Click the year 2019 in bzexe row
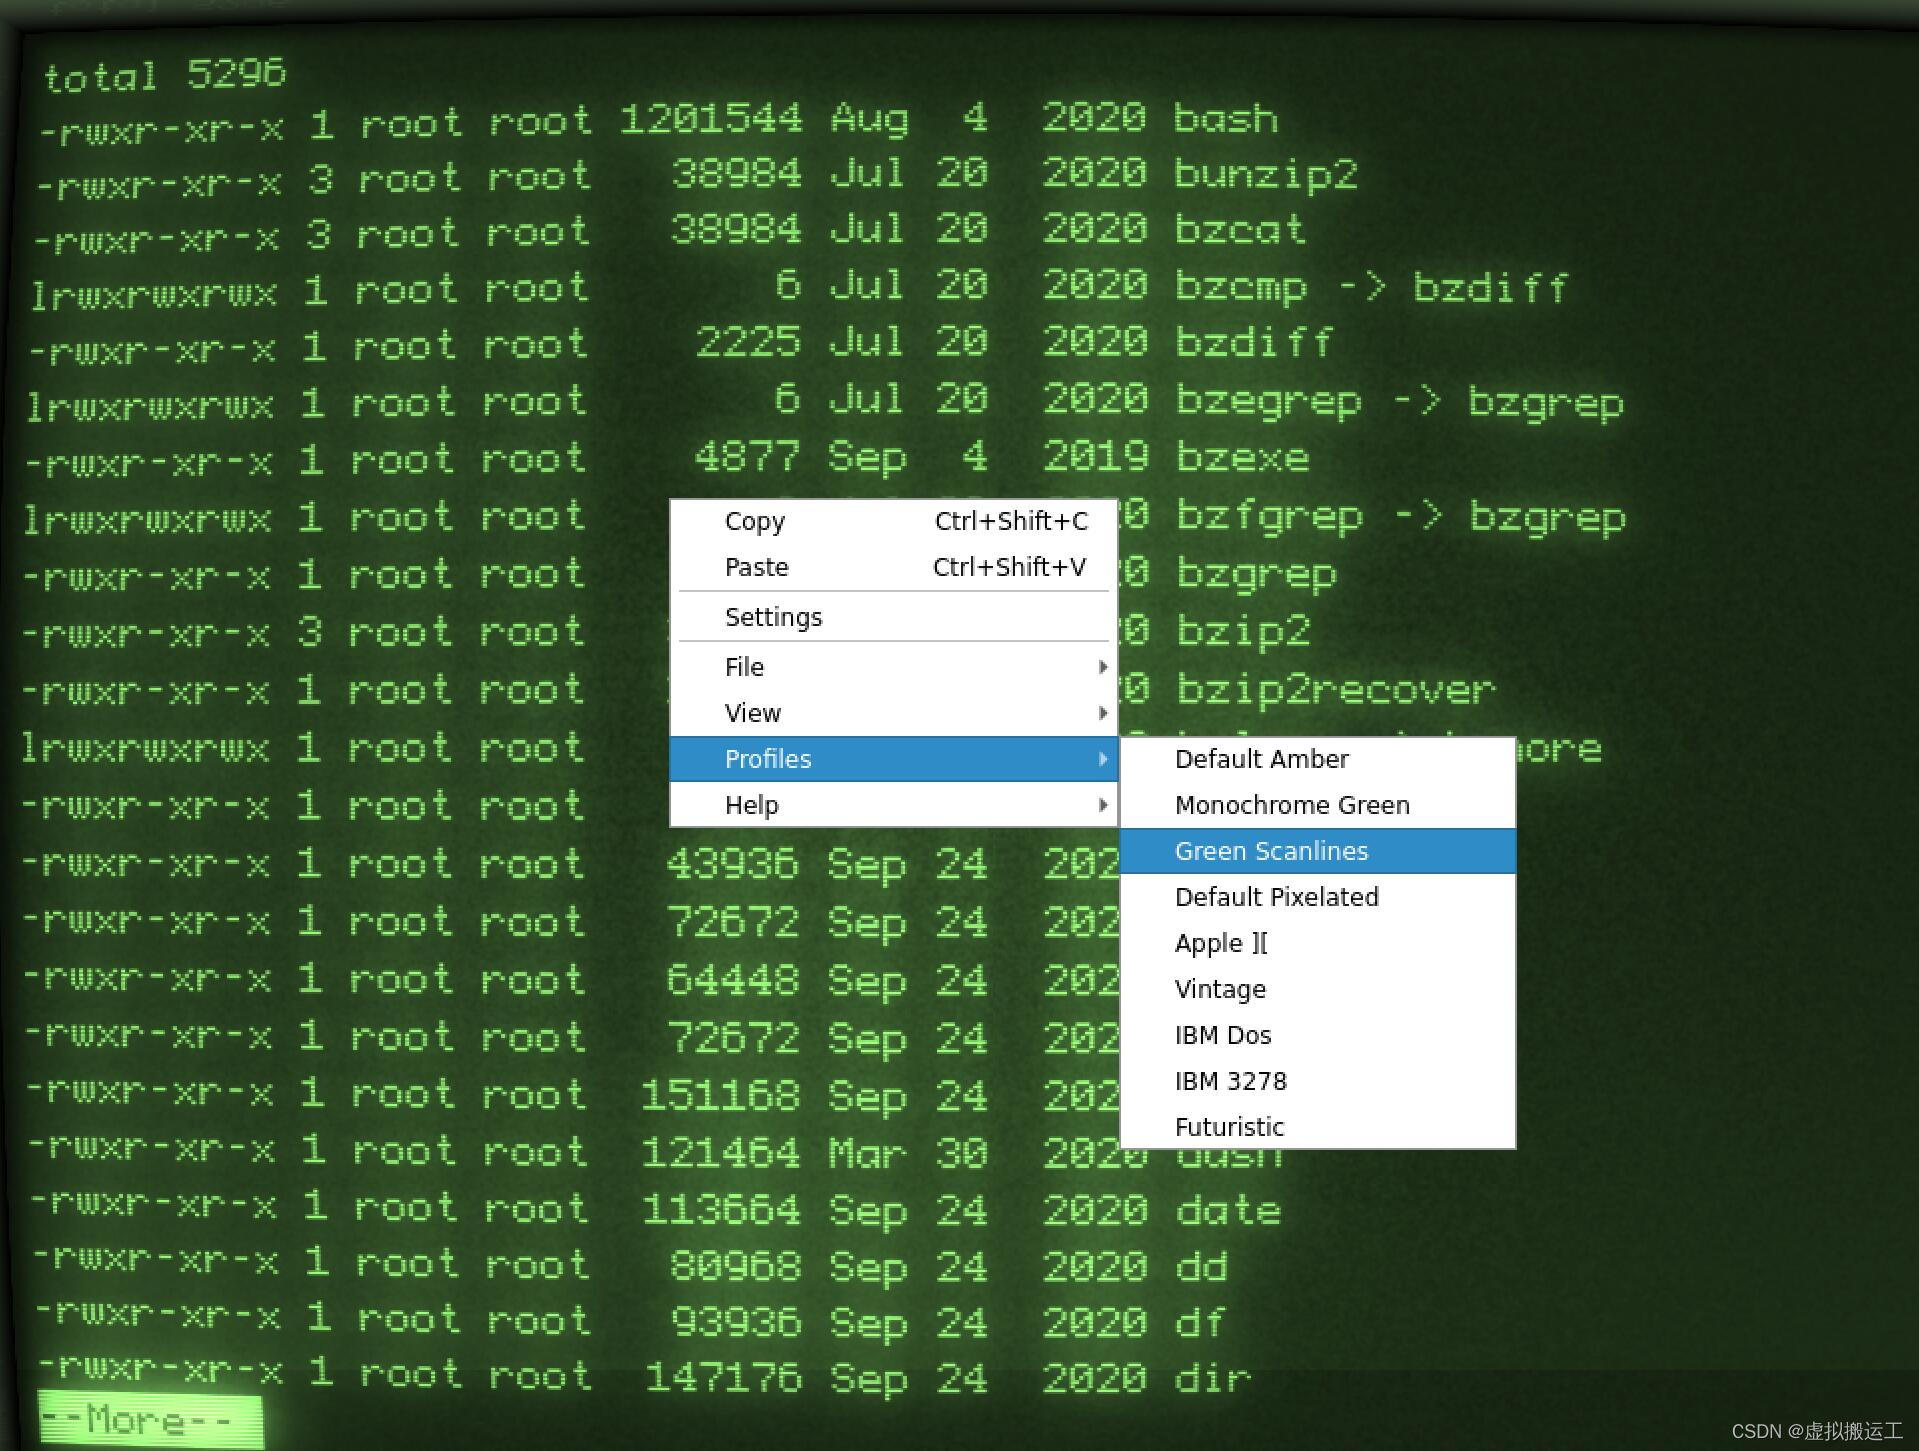This screenshot has height=1451, width=1919. pyautogui.click(x=1096, y=457)
